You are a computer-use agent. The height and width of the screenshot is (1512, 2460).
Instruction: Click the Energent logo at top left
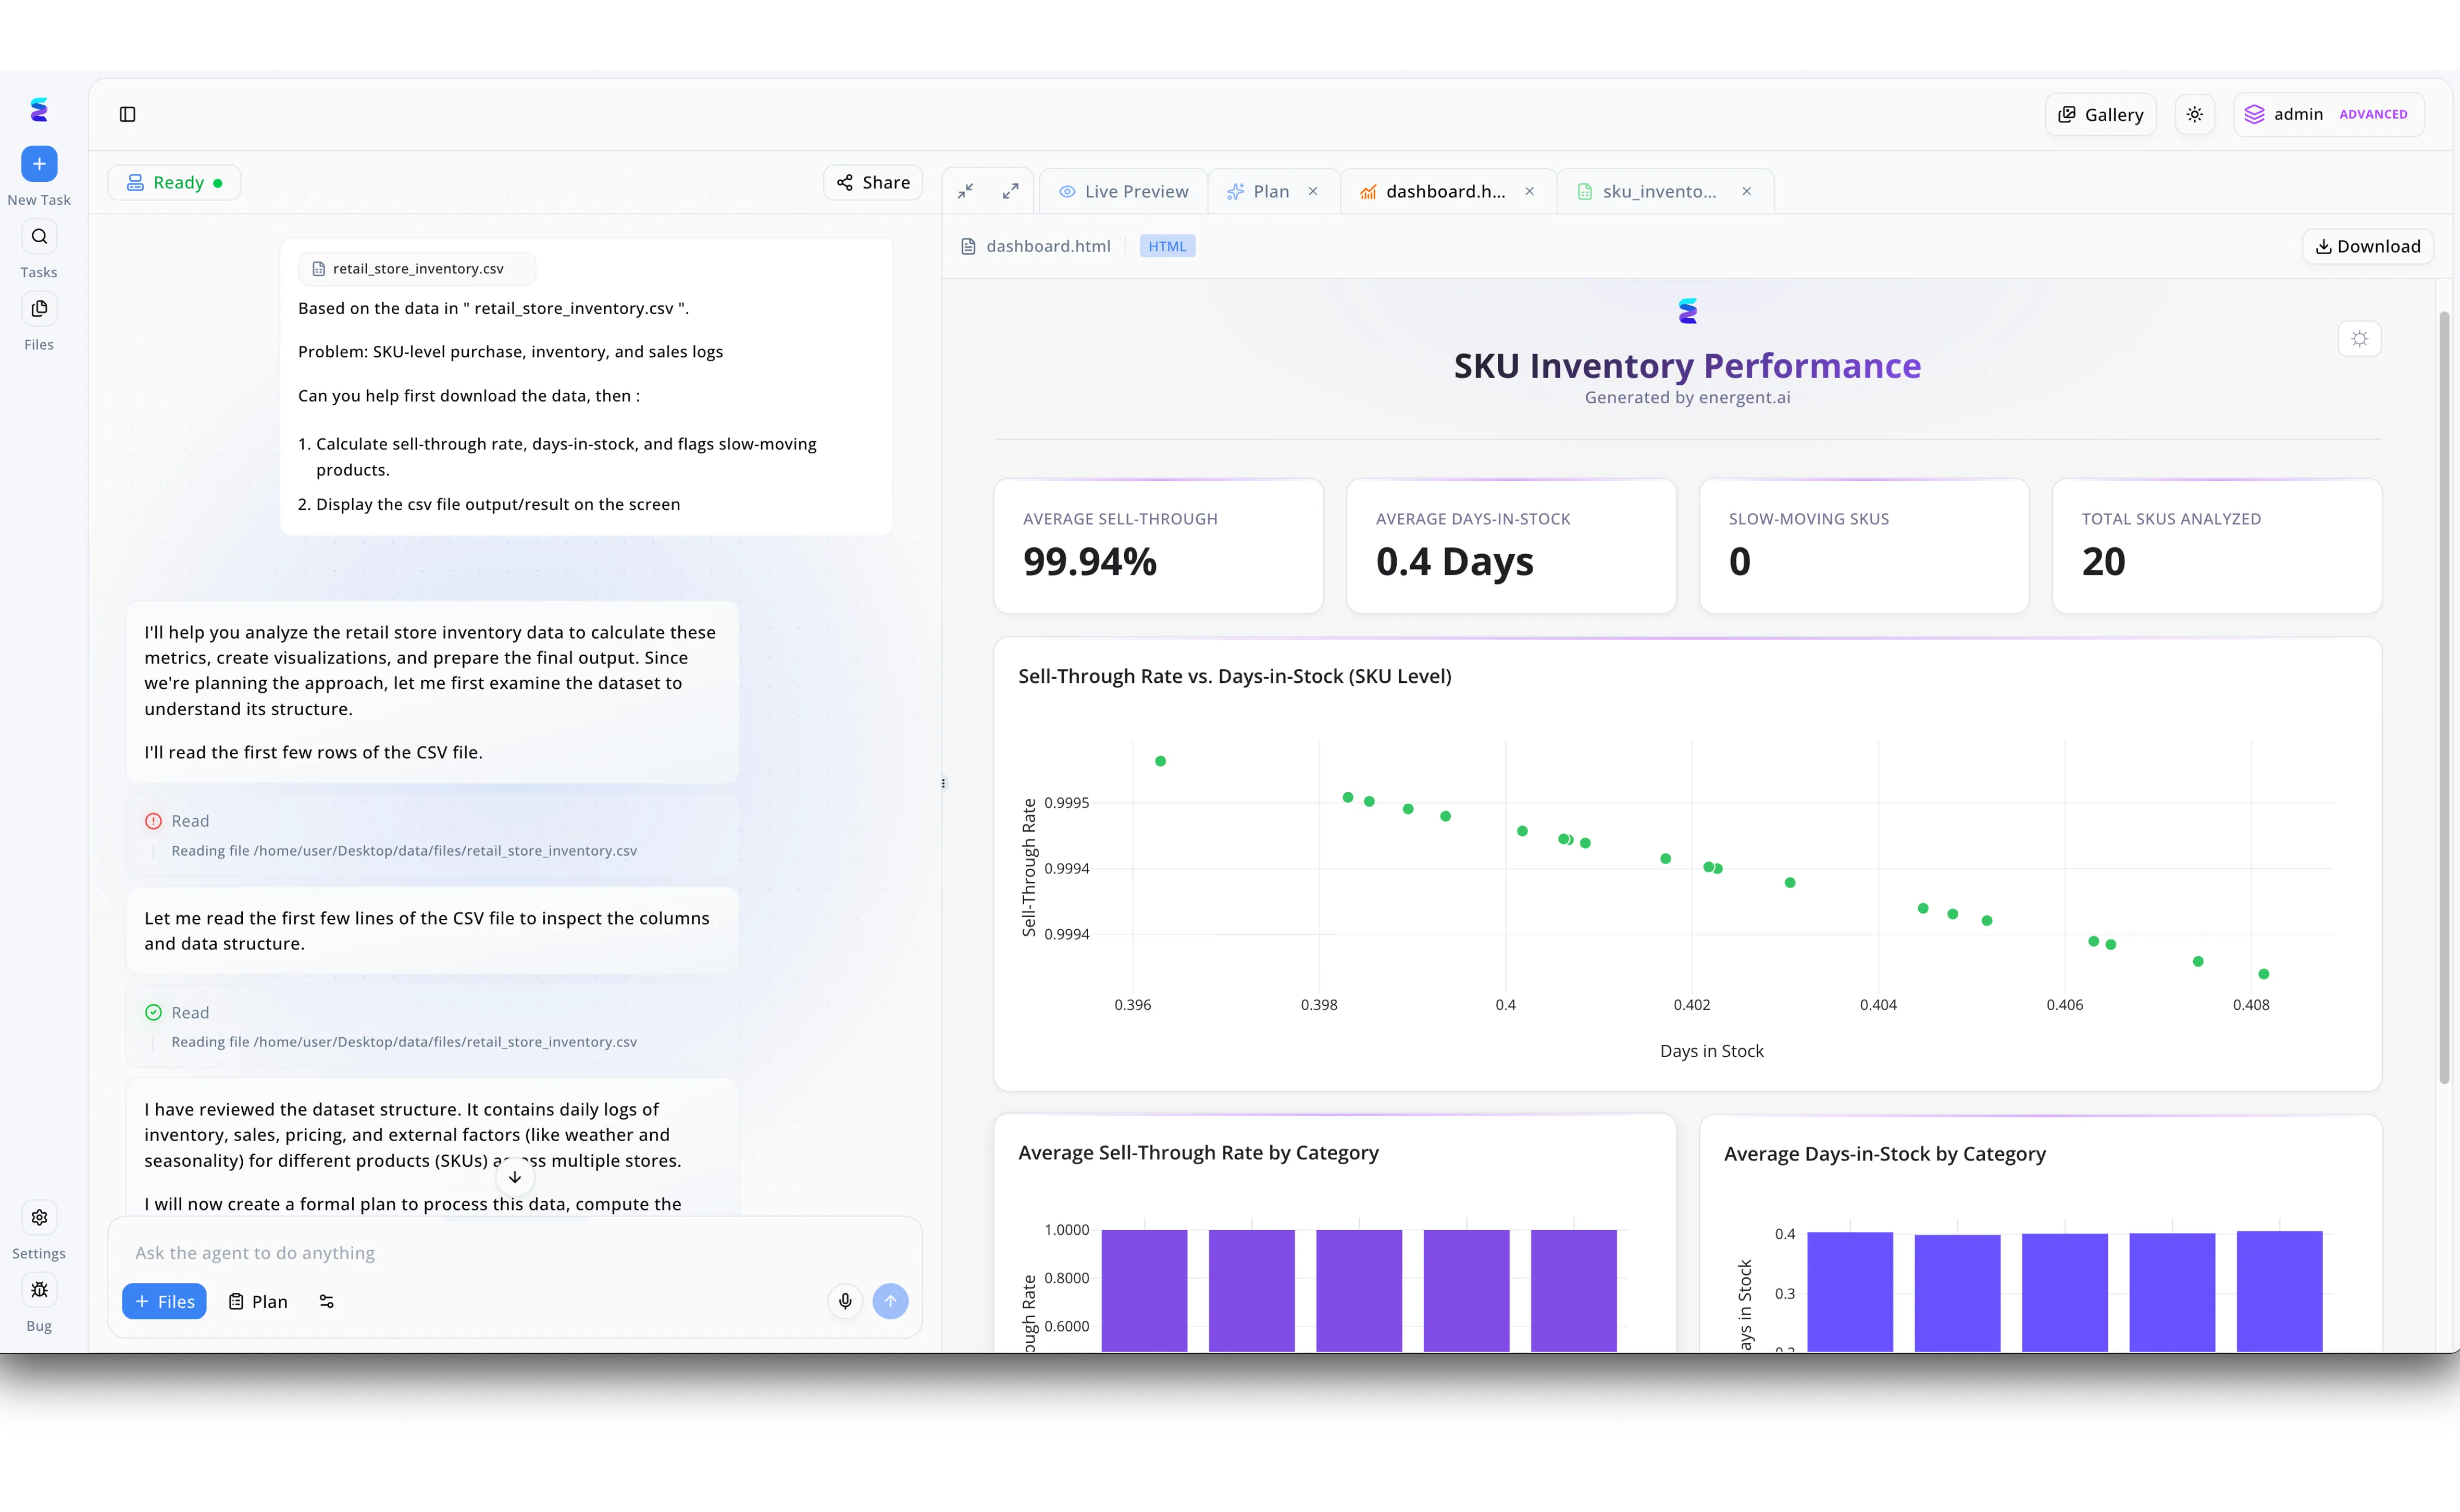[x=39, y=109]
